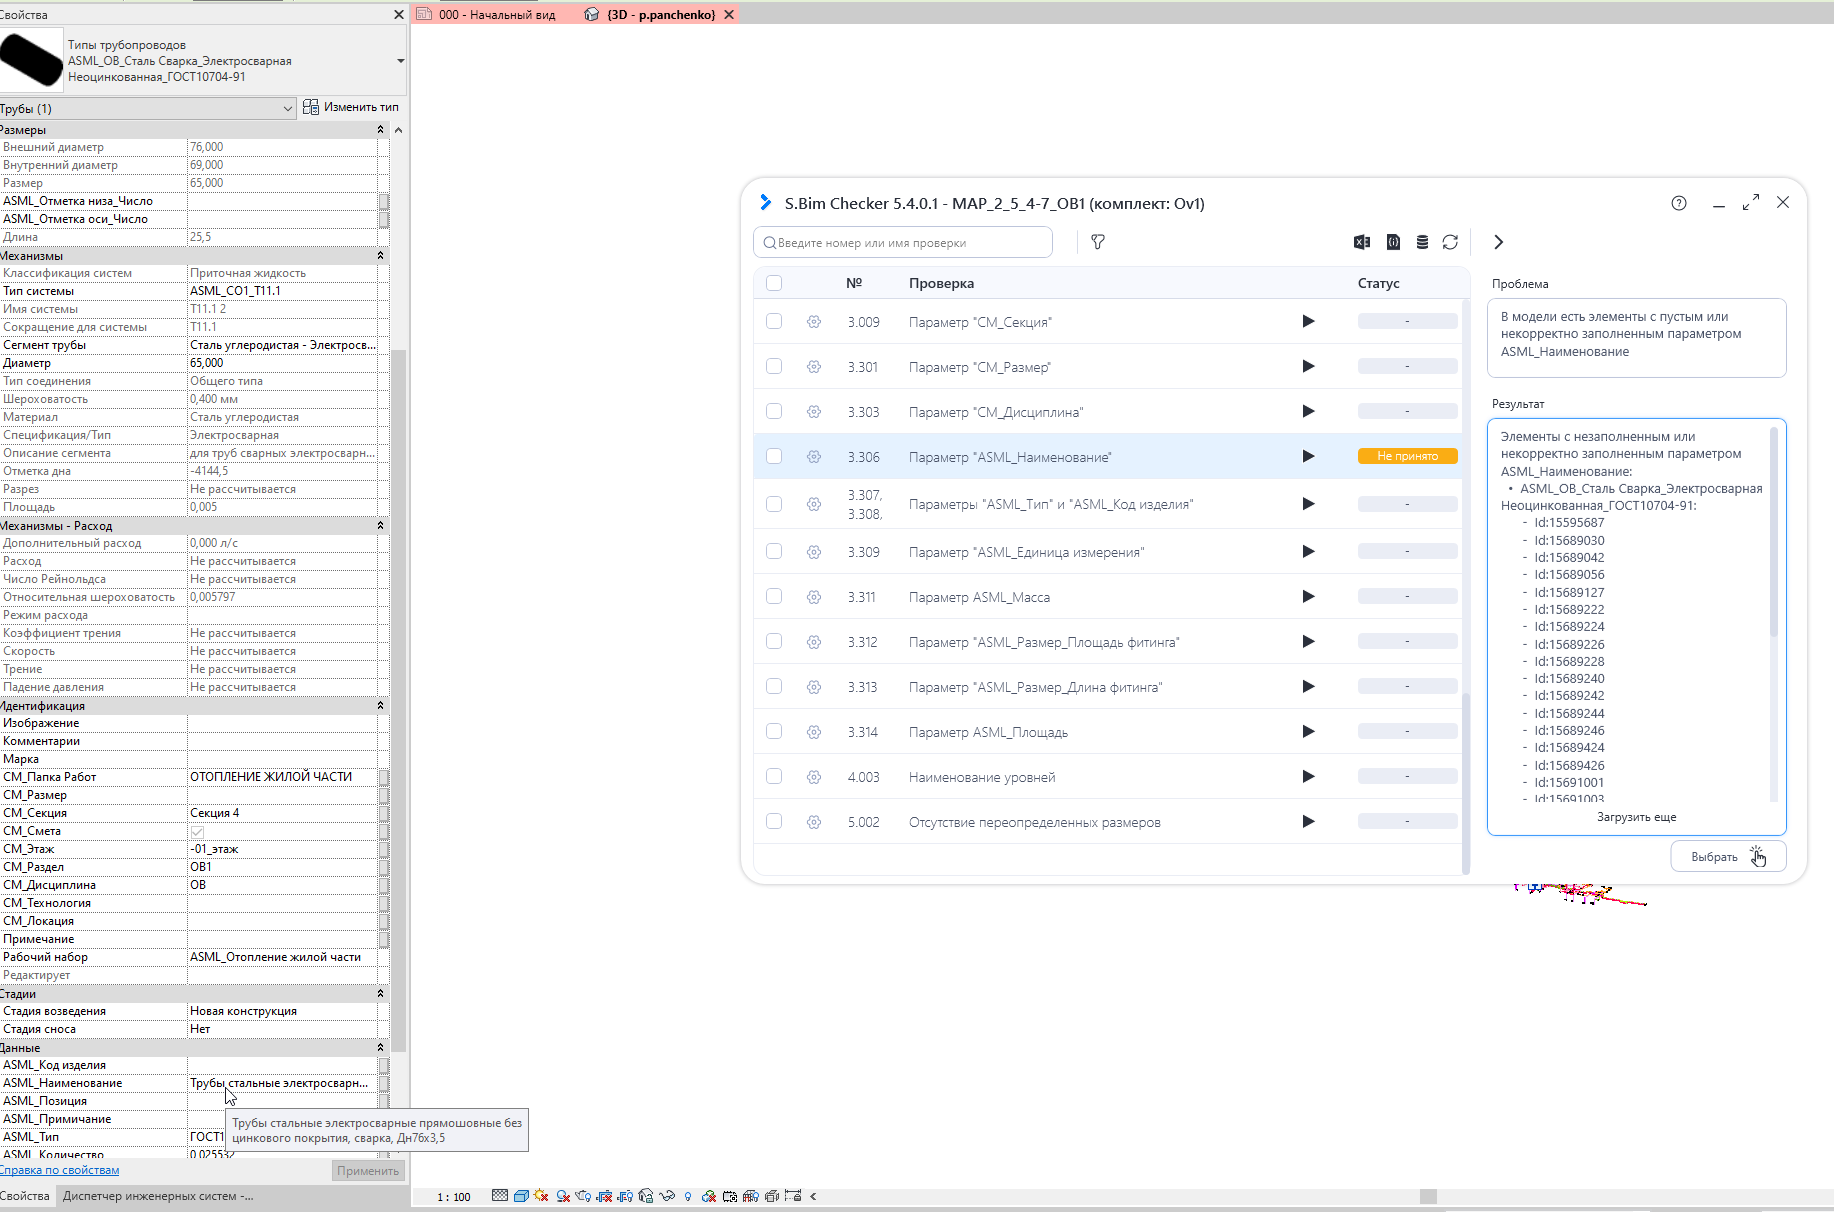Collapse the Механизмы properties group

click(x=380, y=256)
